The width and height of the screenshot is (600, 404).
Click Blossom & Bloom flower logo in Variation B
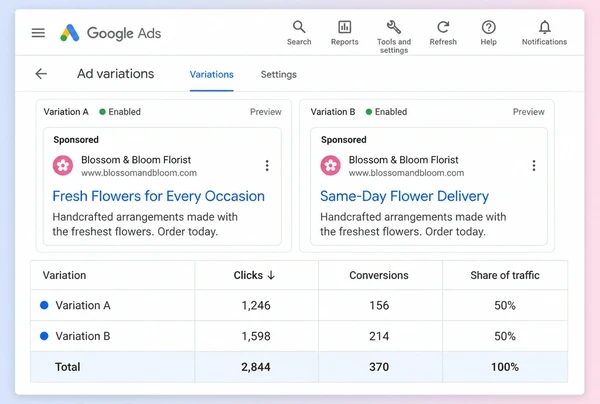click(330, 165)
